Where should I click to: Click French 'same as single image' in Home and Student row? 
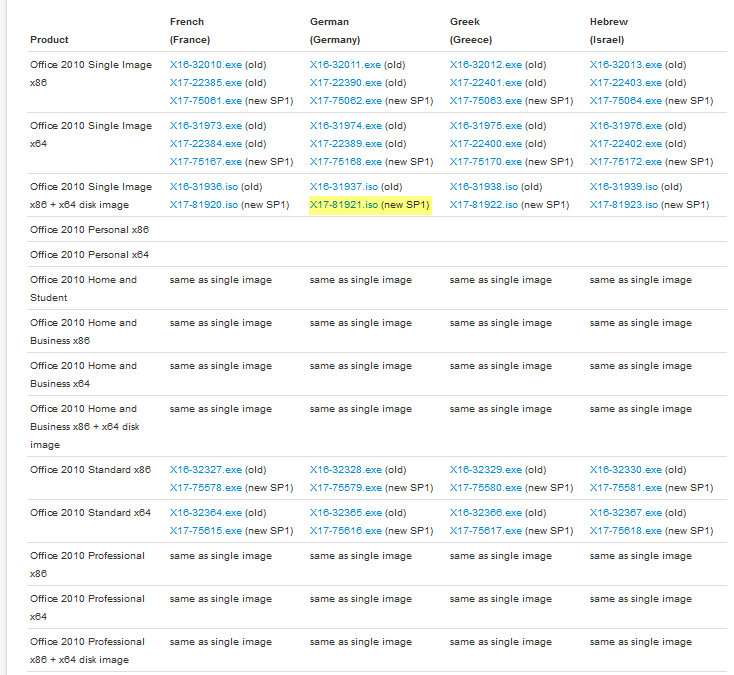220,280
